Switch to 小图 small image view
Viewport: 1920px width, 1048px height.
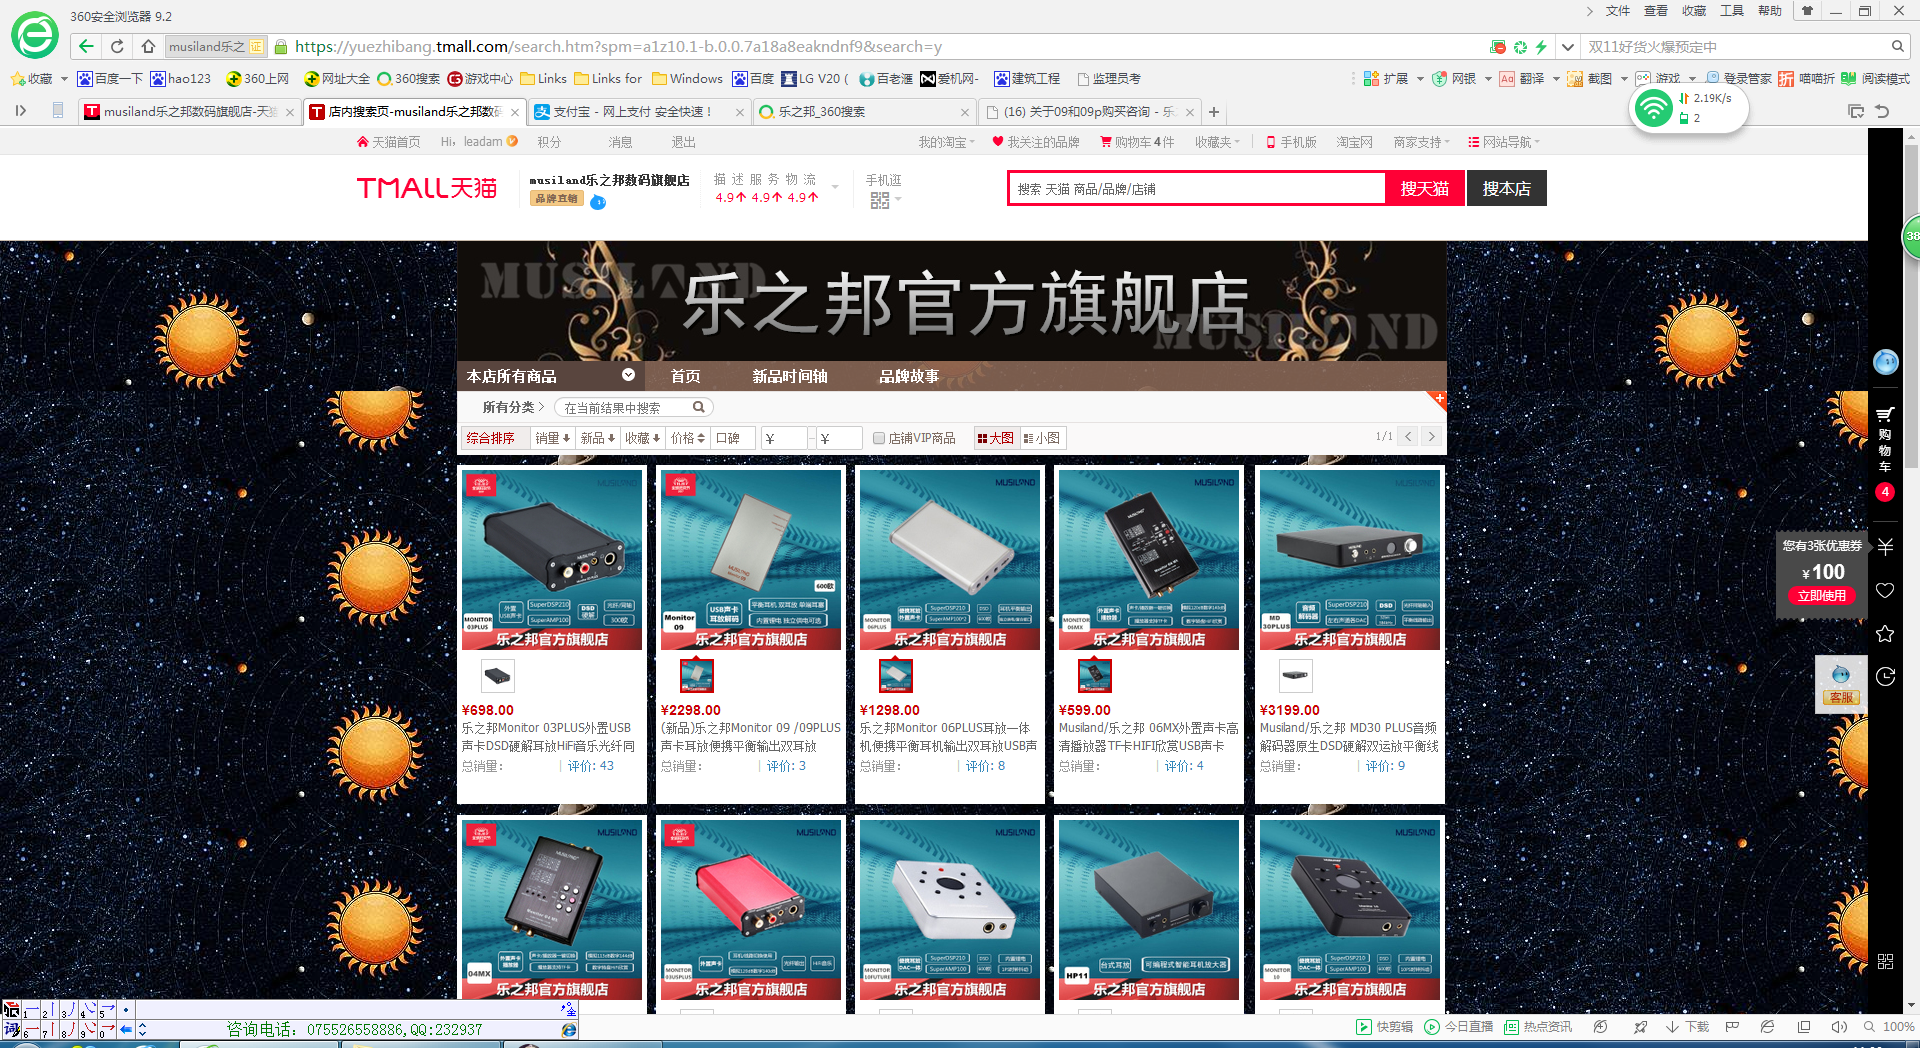click(1043, 438)
